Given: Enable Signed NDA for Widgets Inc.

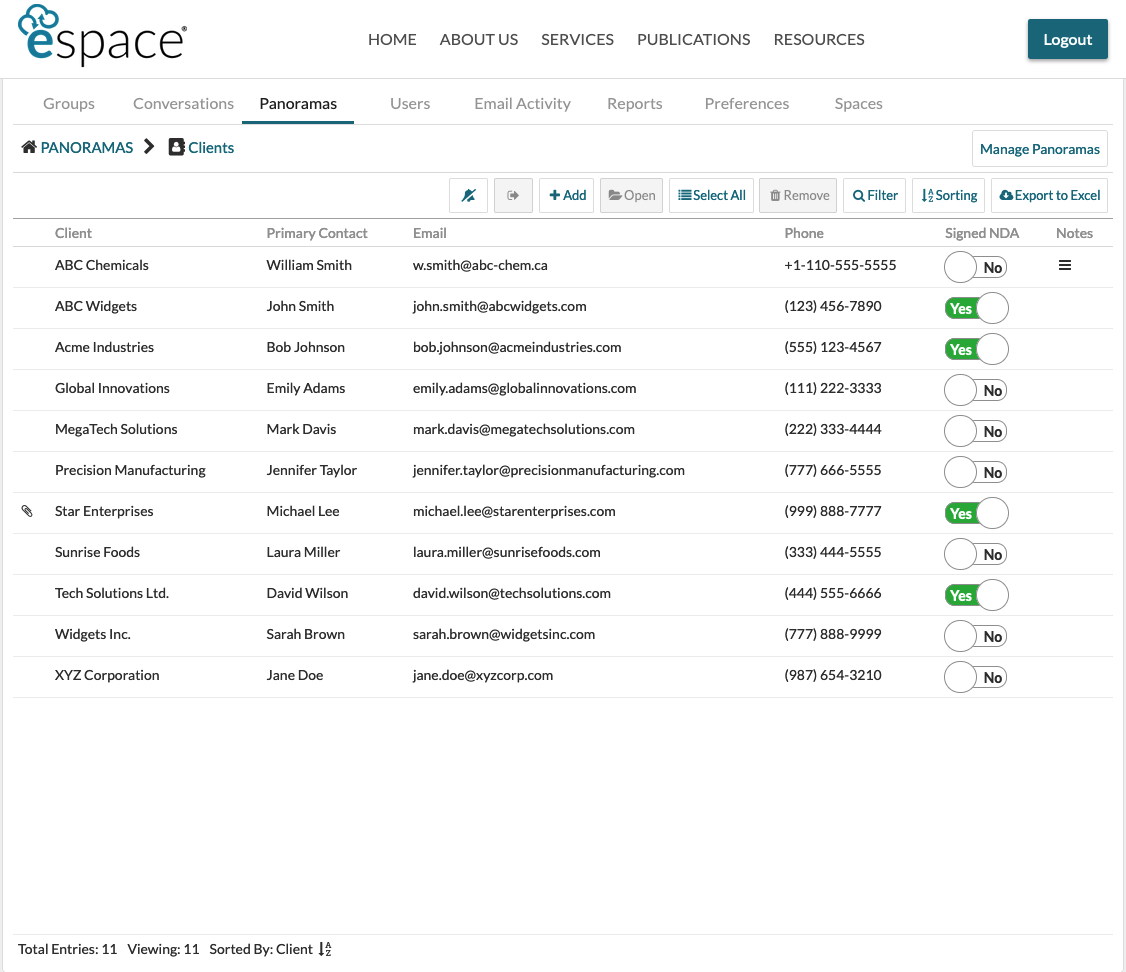Looking at the screenshot, I should click(x=976, y=635).
